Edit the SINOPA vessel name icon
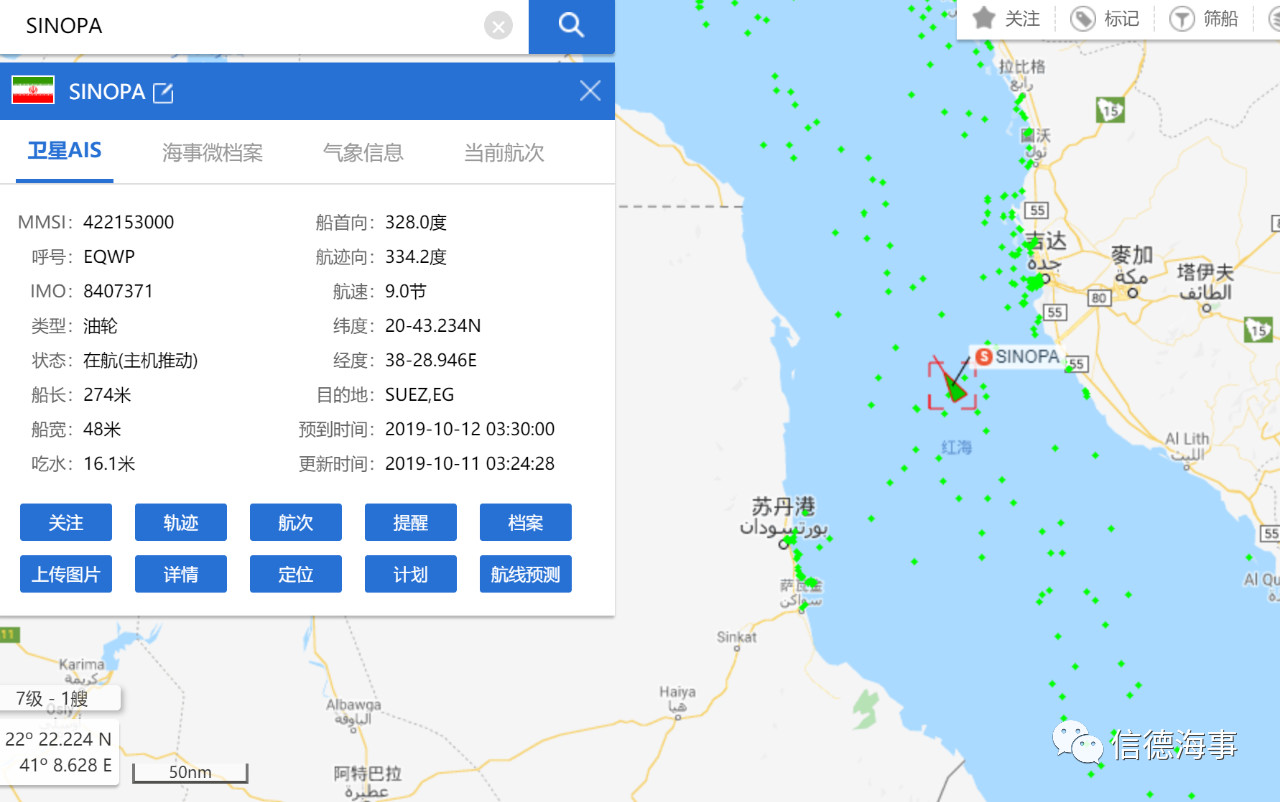This screenshot has width=1280, height=802. pos(163,92)
